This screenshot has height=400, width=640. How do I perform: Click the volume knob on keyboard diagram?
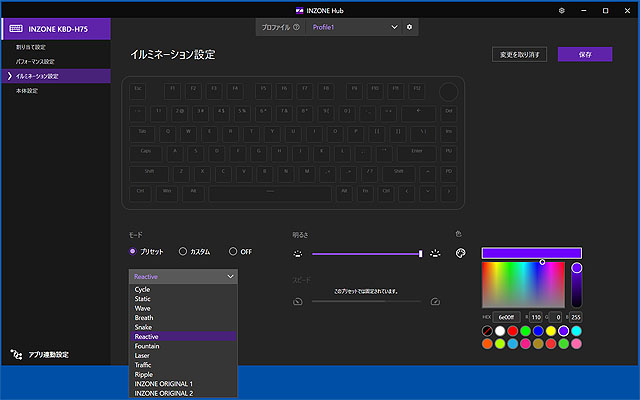pos(449,92)
